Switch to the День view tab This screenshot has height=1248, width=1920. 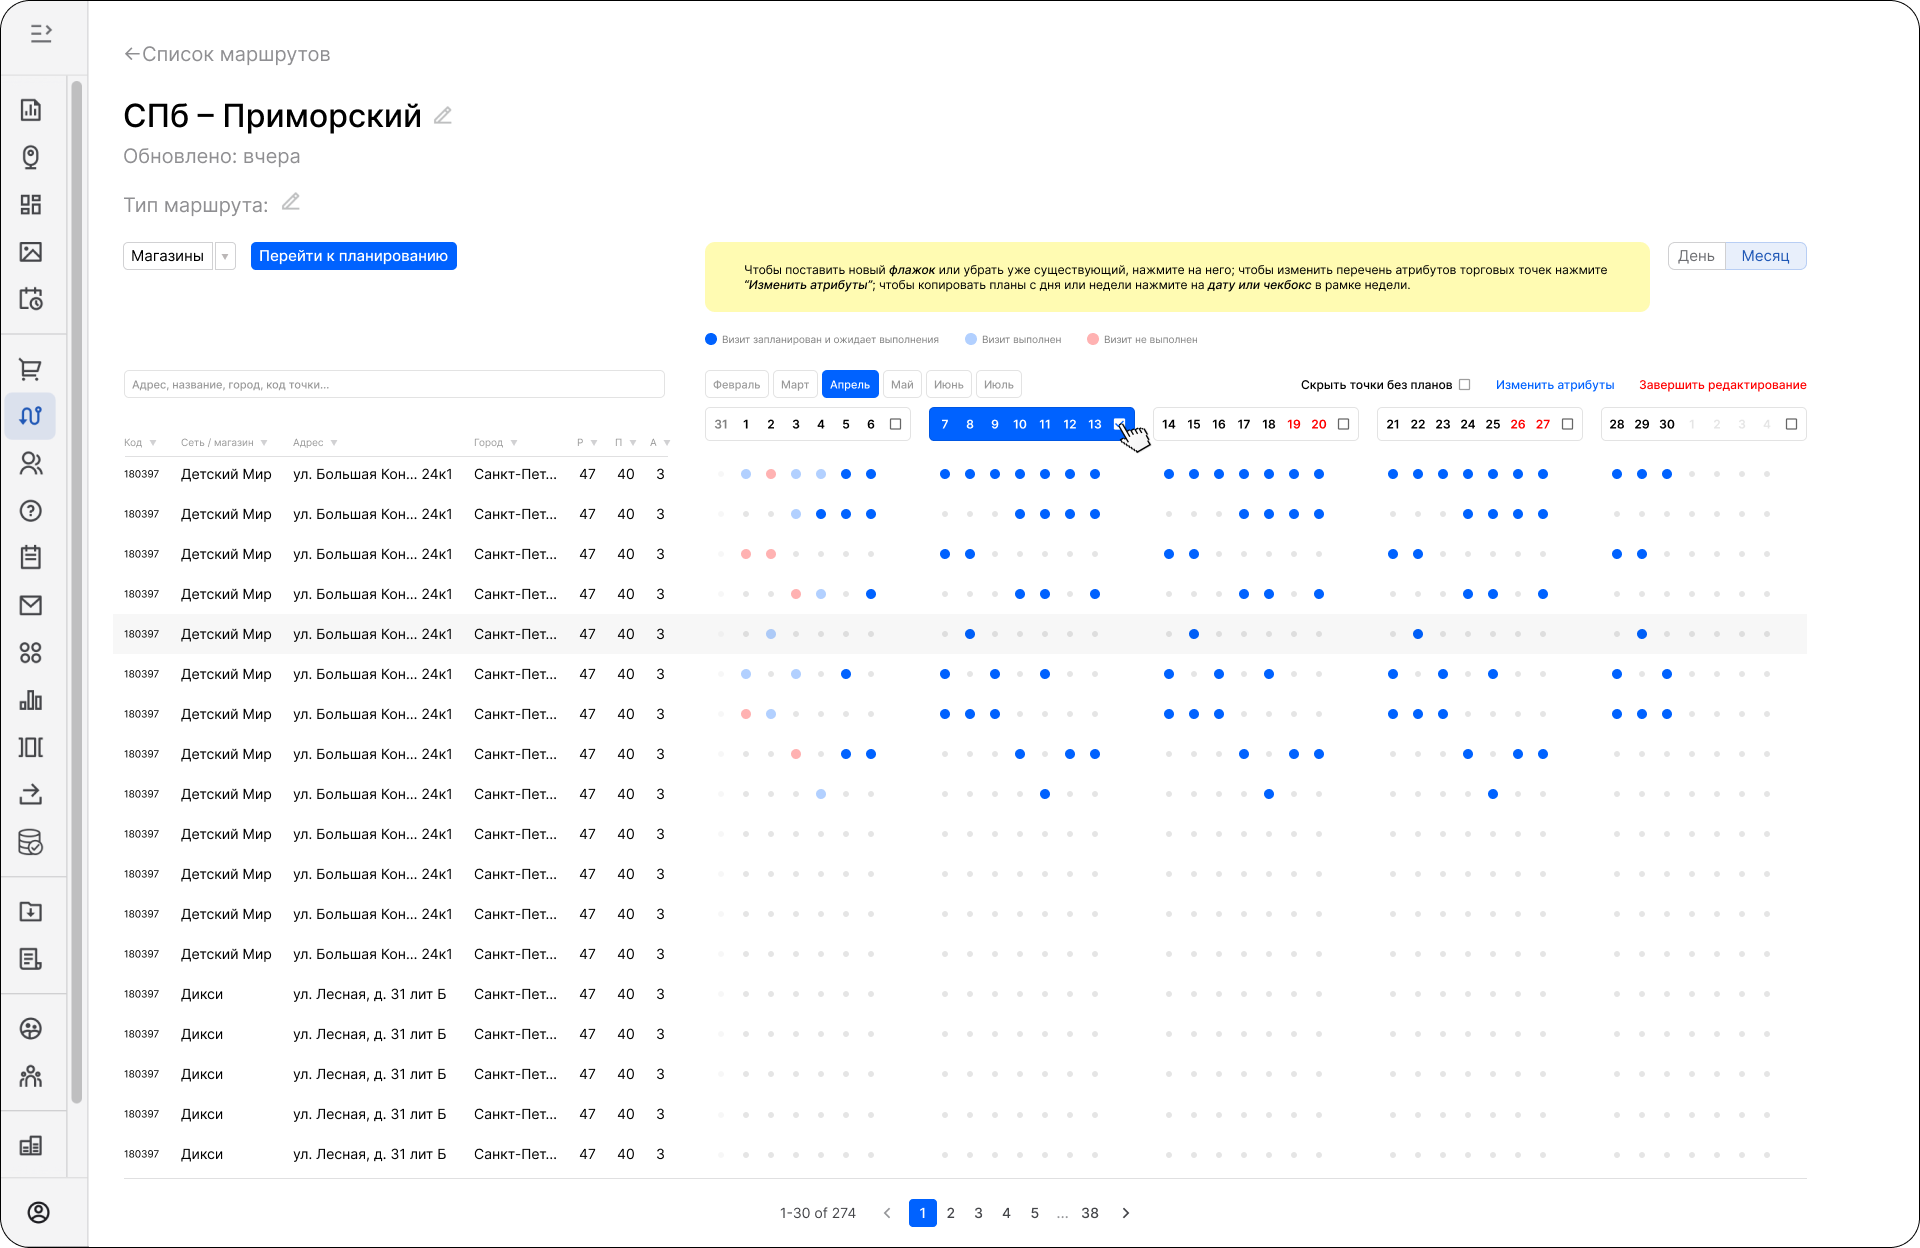(x=1696, y=256)
